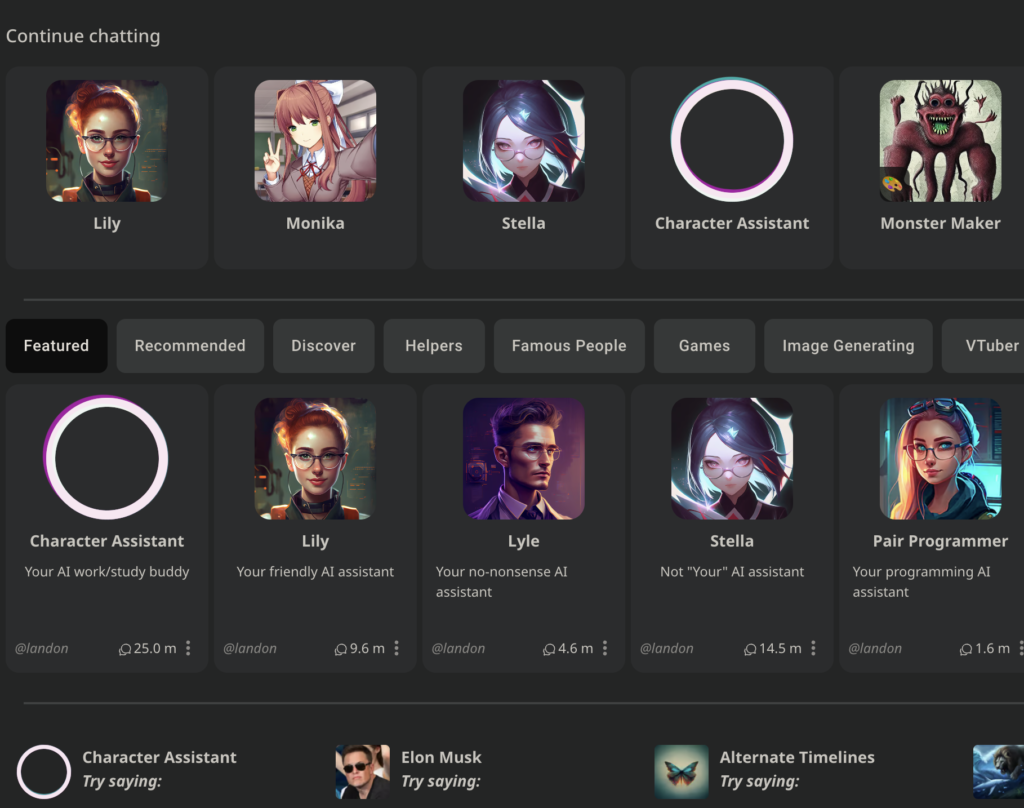Click @landon link on Stella card

click(x=666, y=649)
